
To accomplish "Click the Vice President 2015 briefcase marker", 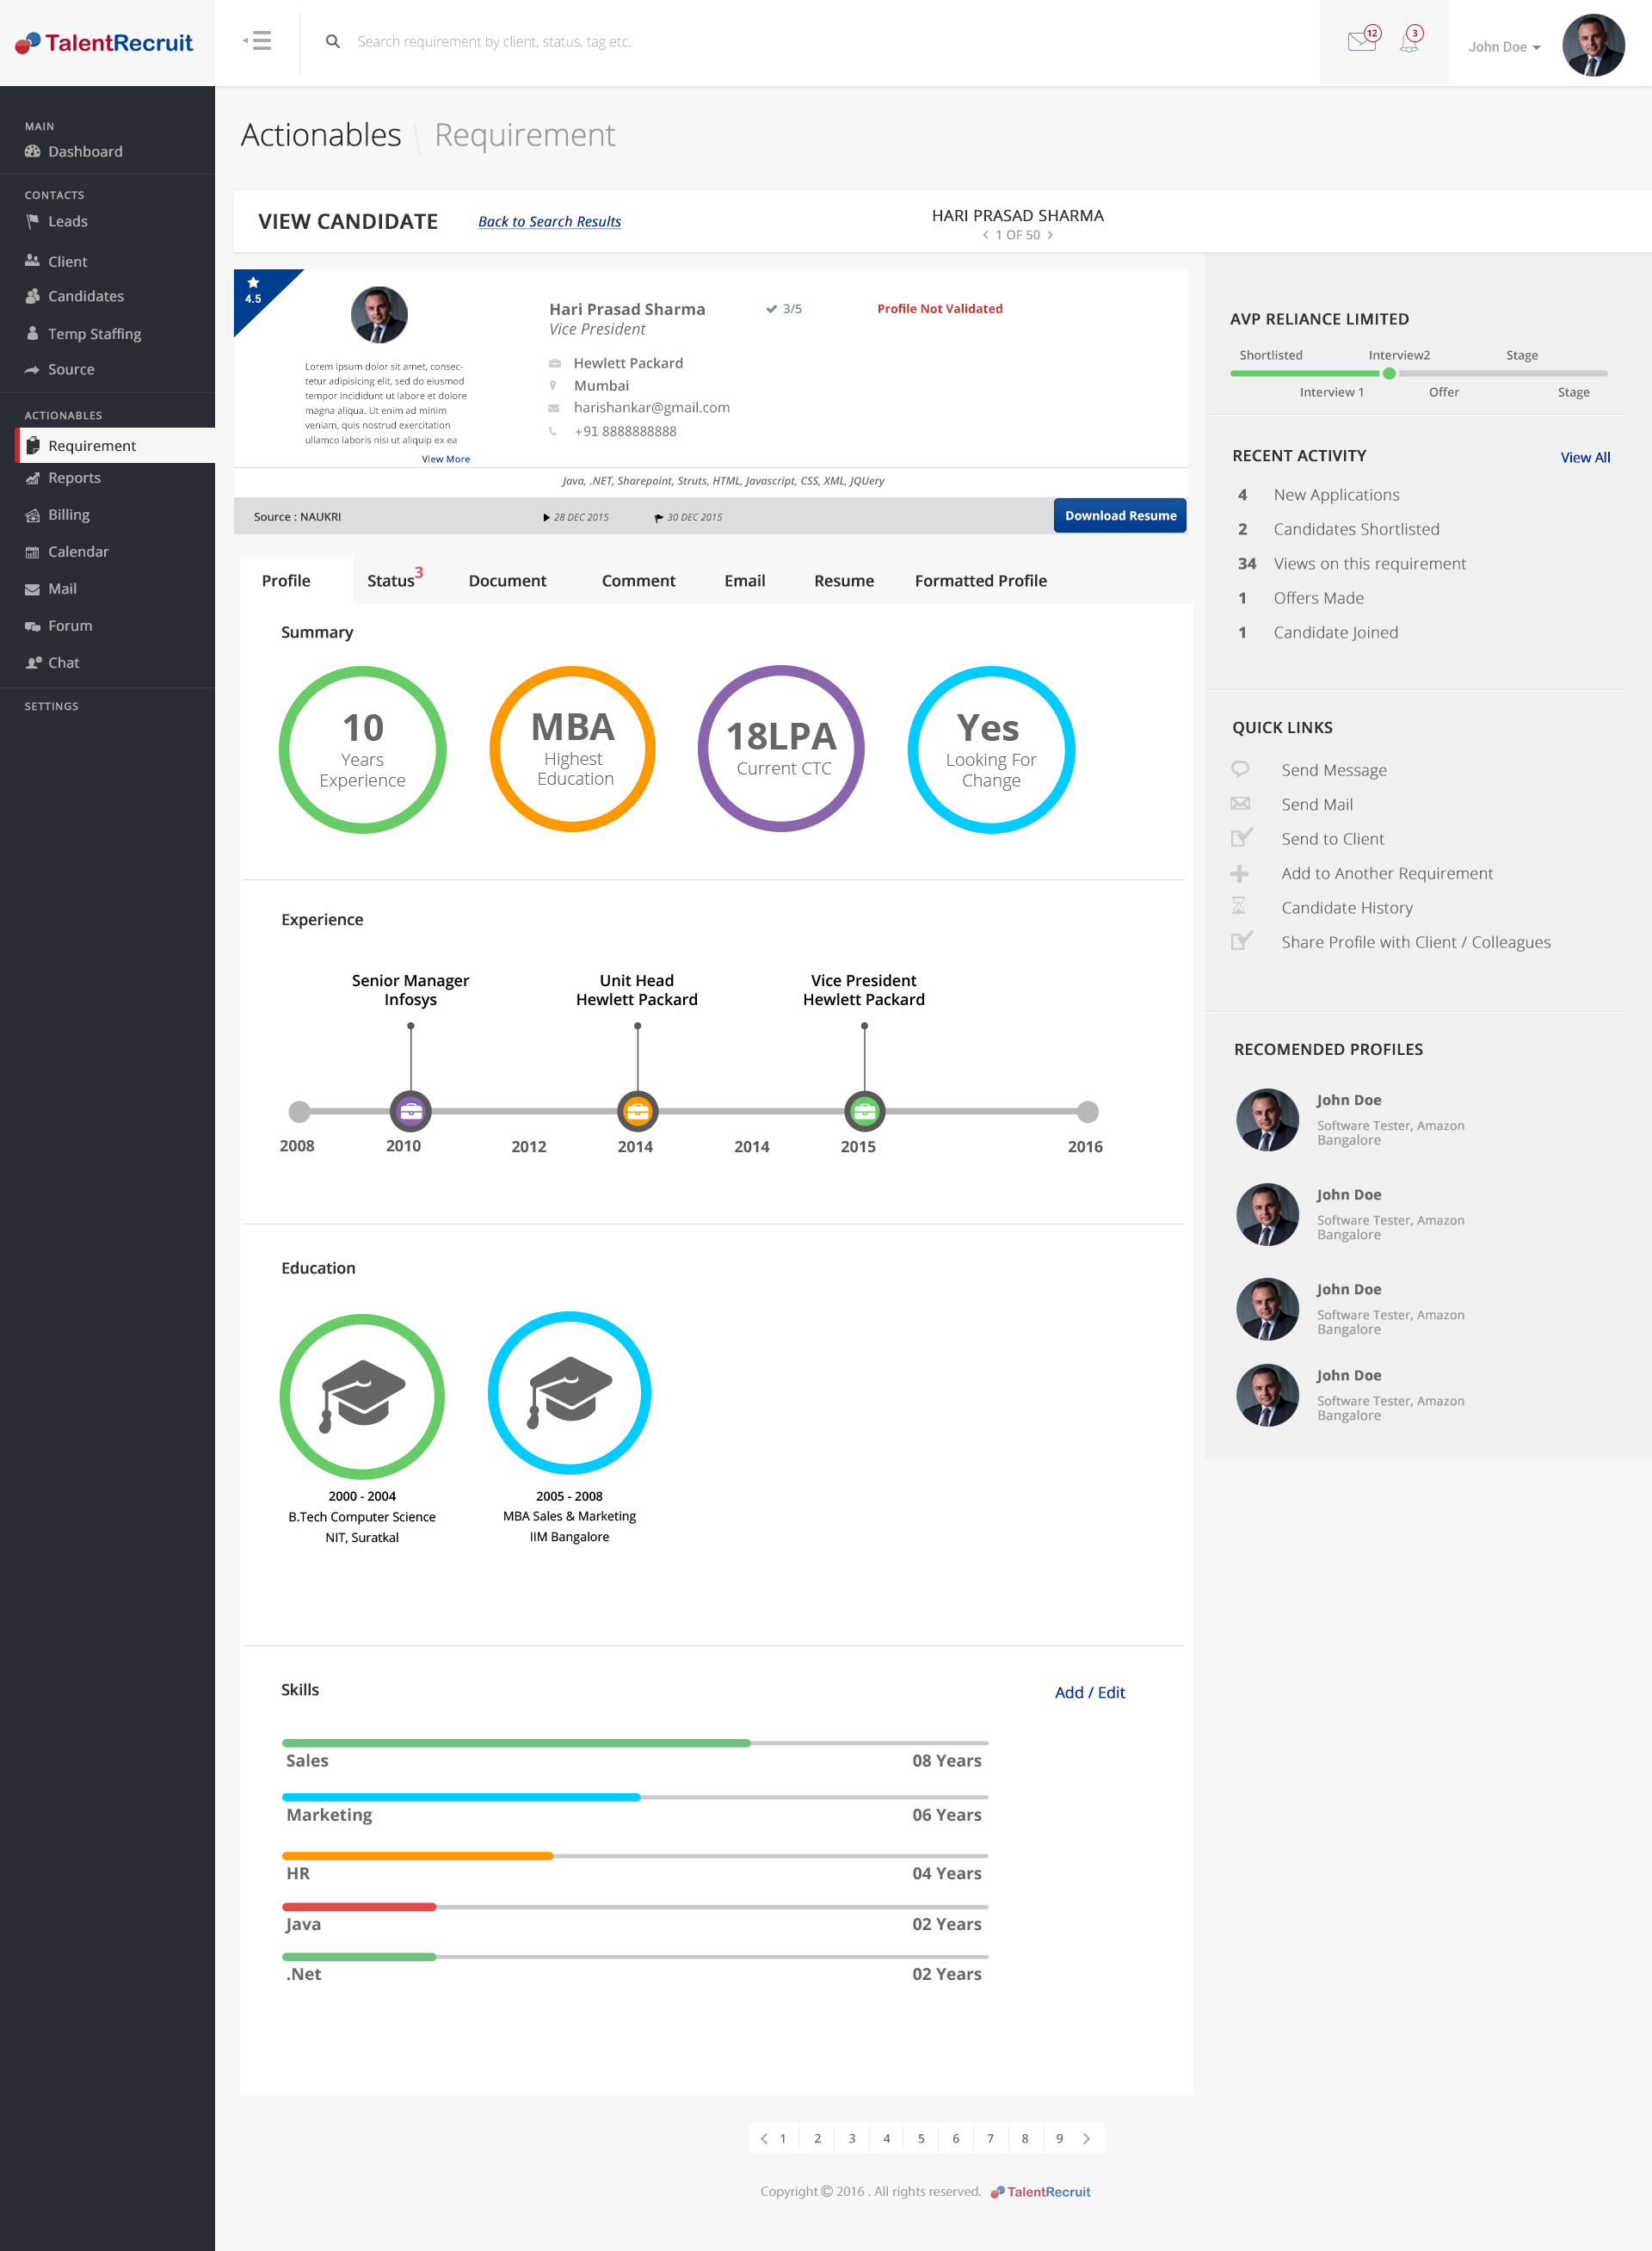I will (864, 1110).
